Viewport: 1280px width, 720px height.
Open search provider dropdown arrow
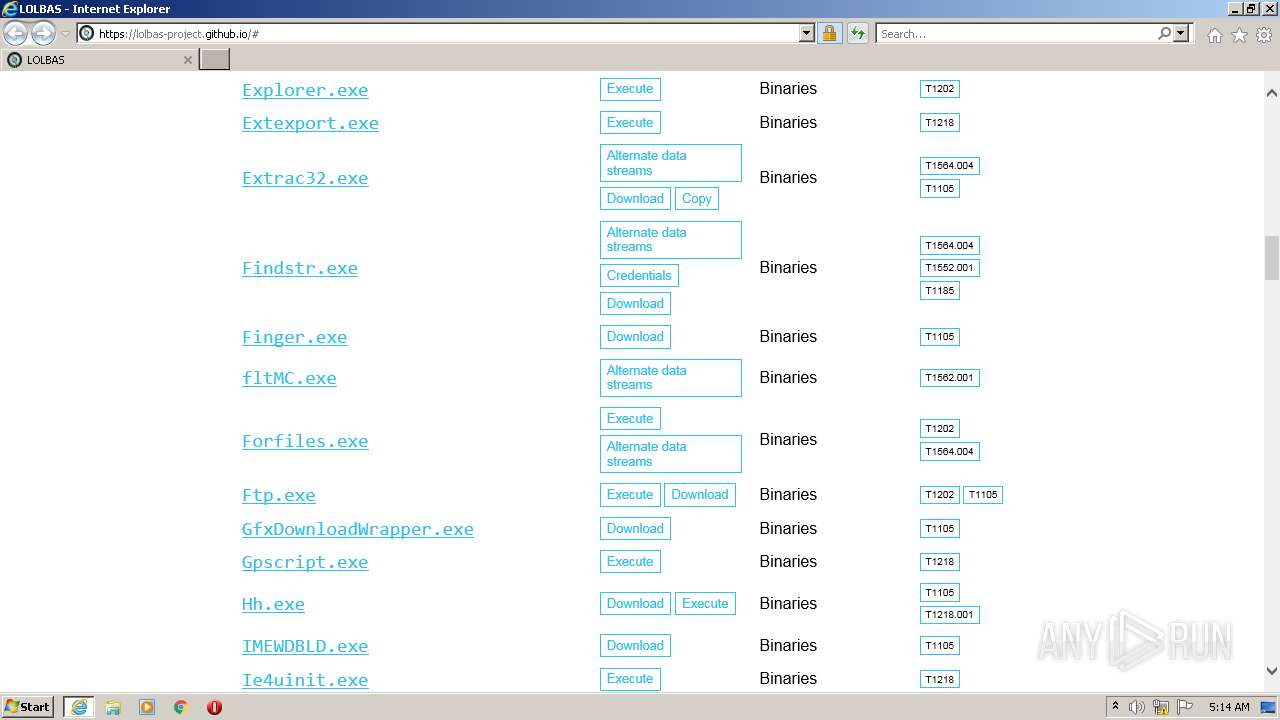click(1181, 34)
